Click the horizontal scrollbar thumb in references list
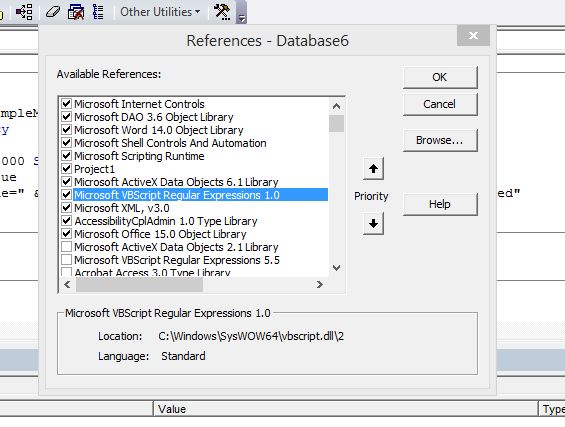Image resolution: width=565 pixels, height=427 pixels. [x=139, y=285]
